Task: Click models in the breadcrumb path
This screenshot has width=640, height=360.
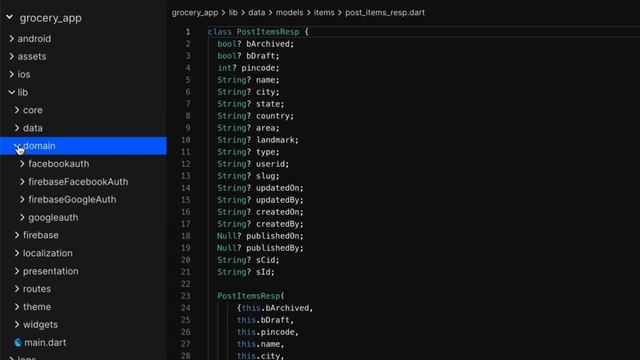Action: pos(289,13)
